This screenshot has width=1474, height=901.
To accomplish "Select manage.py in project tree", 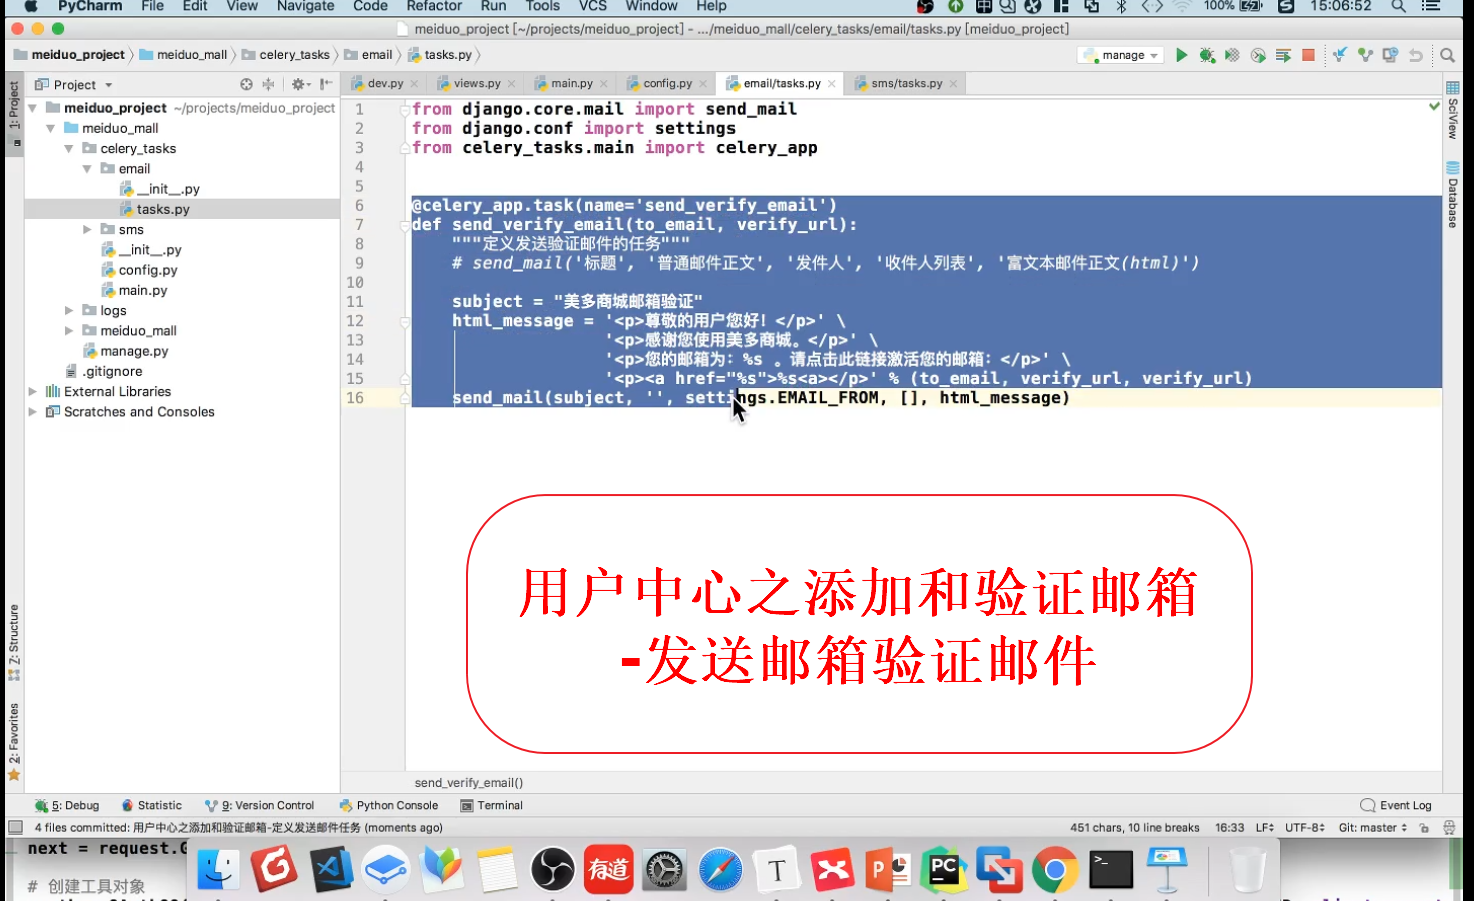I will 134,351.
